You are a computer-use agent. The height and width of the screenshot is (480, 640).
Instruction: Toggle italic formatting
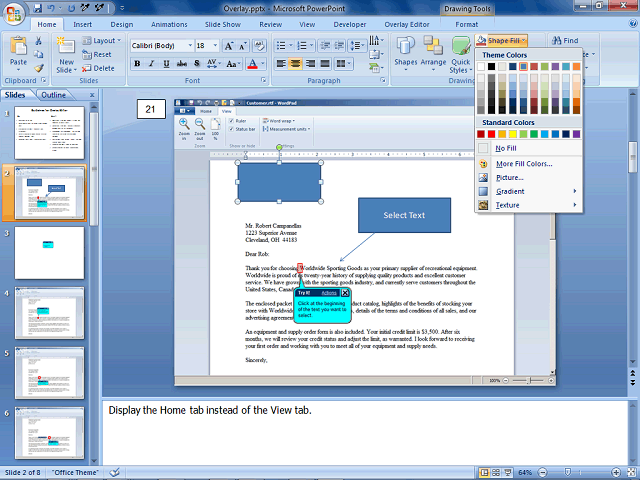pyautogui.click(x=152, y=64)
